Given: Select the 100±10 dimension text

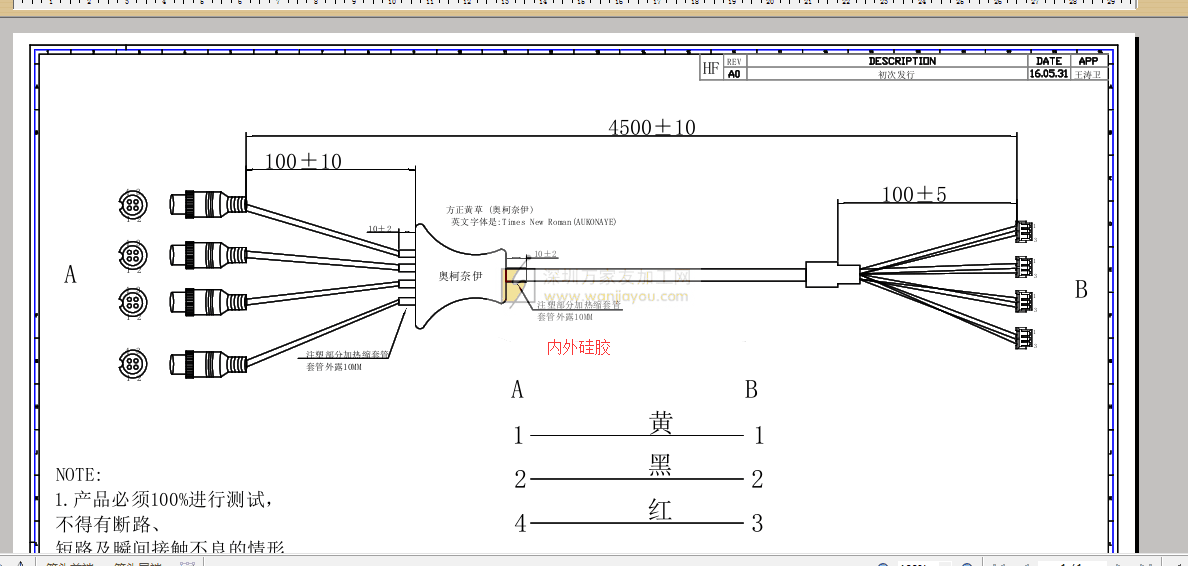Looking at the screenshot, I should (x=303, y=161).
